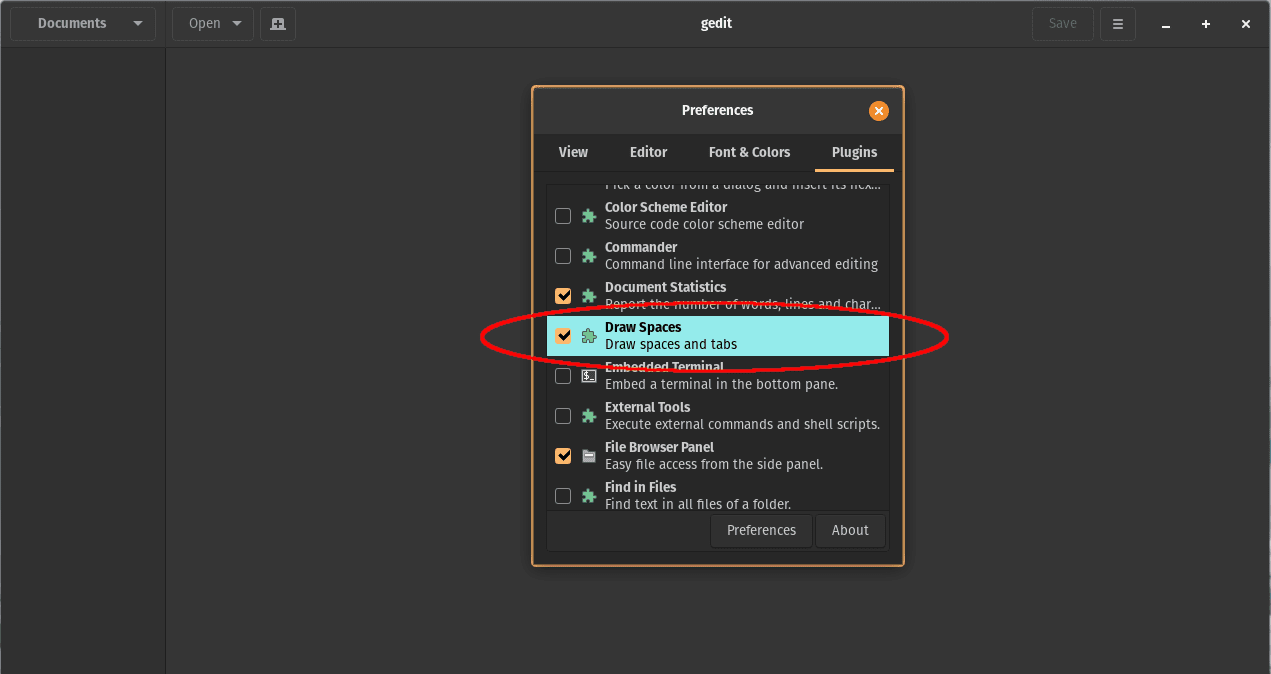Click the Draw Spaces plugin puzzle icon

589,336
